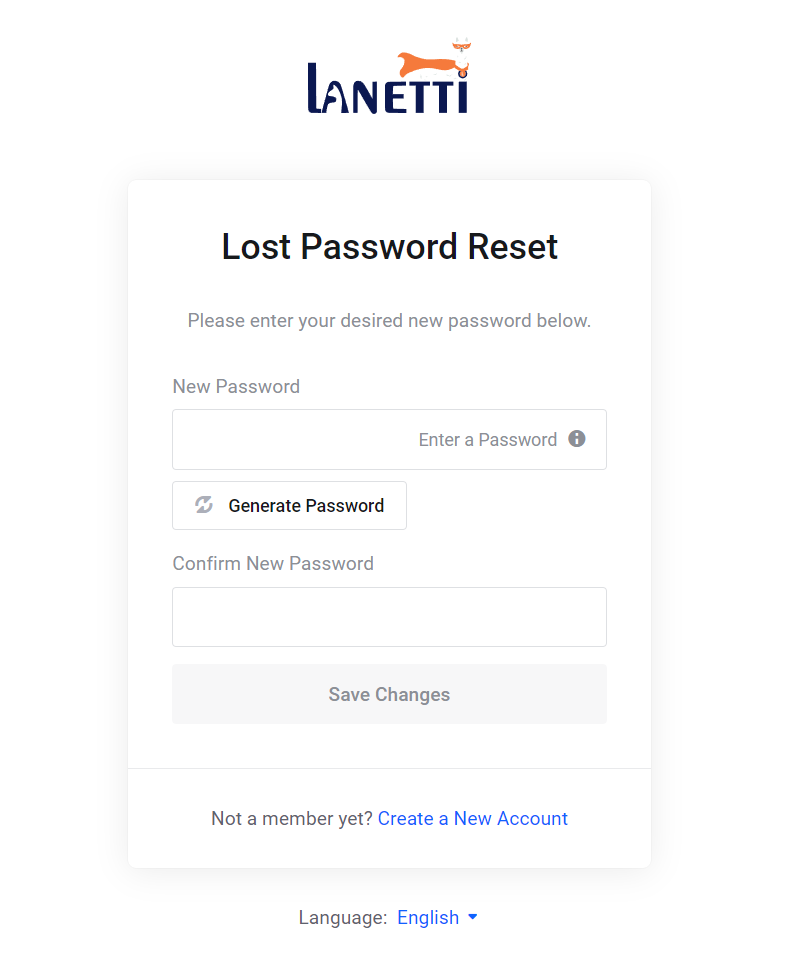This screenshot has height=961, width=792.
Task: Open the Create a New Account link
Action: 473,818
